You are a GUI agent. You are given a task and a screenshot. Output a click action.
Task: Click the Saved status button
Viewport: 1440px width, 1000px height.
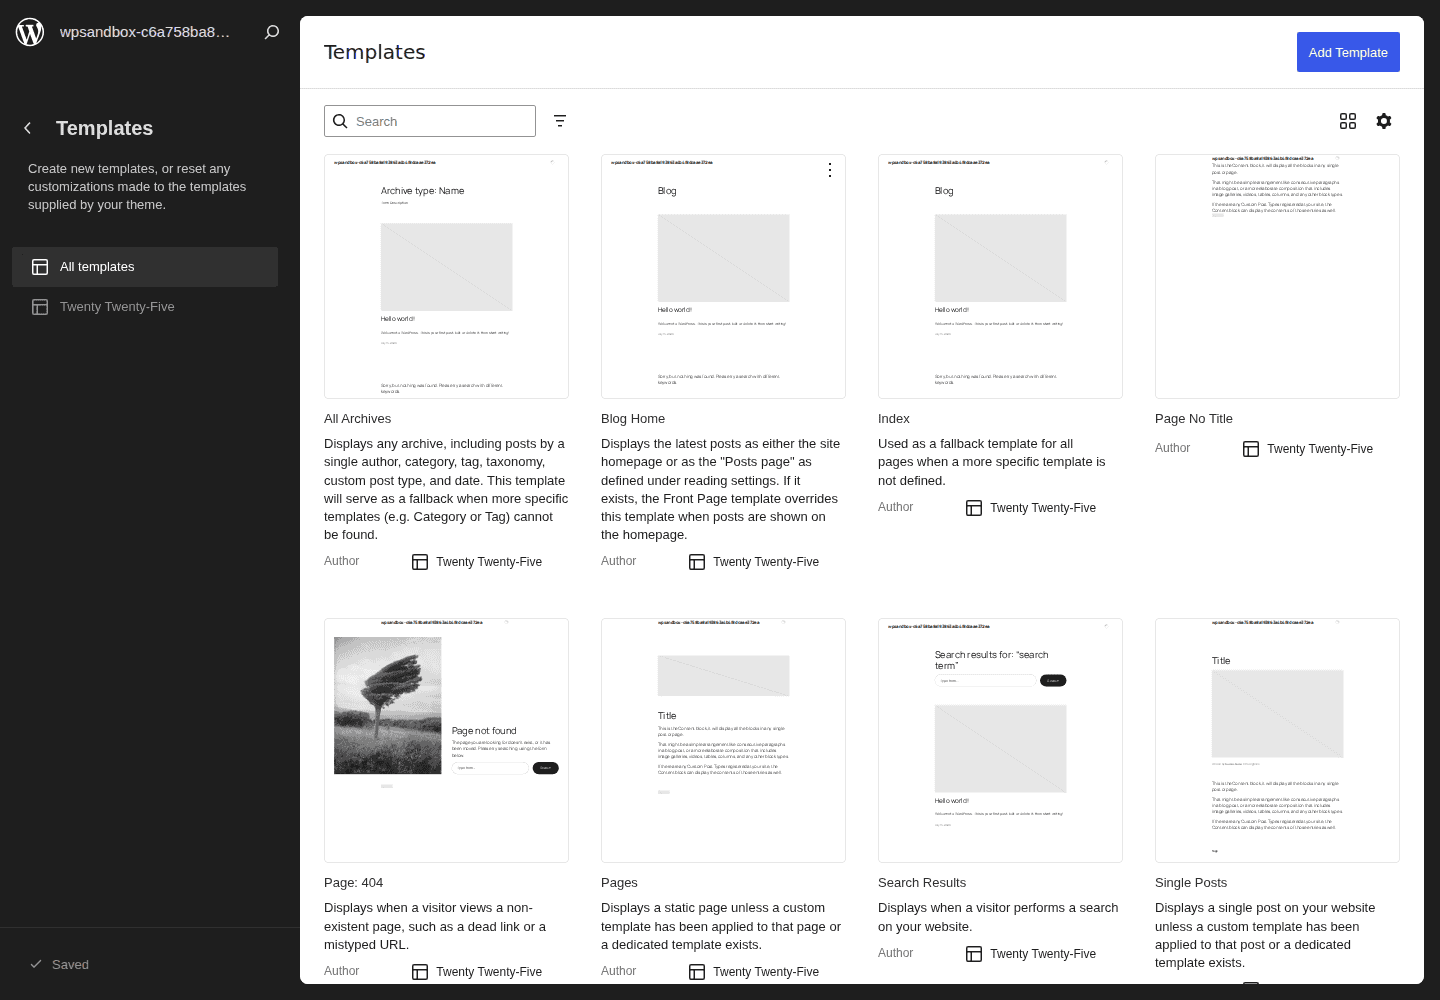click(x=60, y=964)
